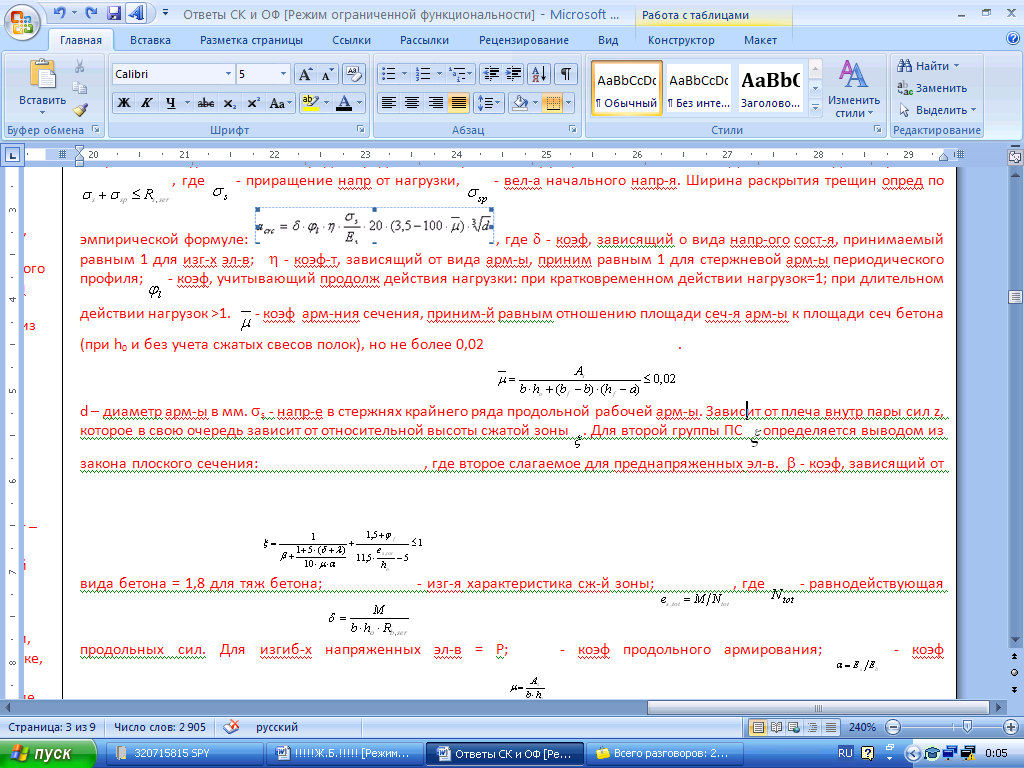Apply the font color (A) swatch
Screen dimensions: 1024x768
[344, 103]
